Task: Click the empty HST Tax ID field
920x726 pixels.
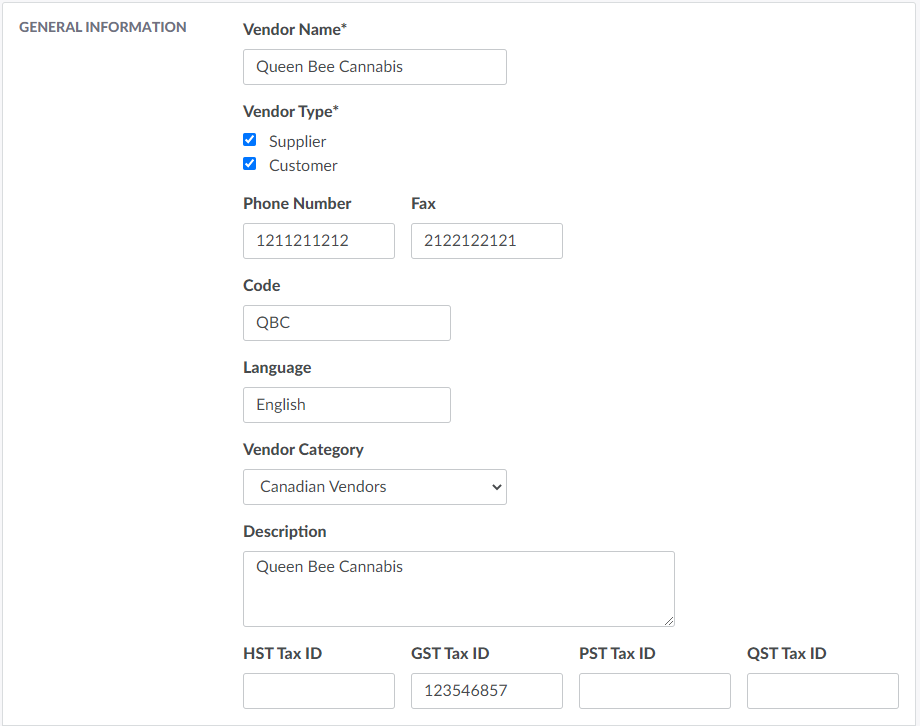Action: (x=318, y=691)
